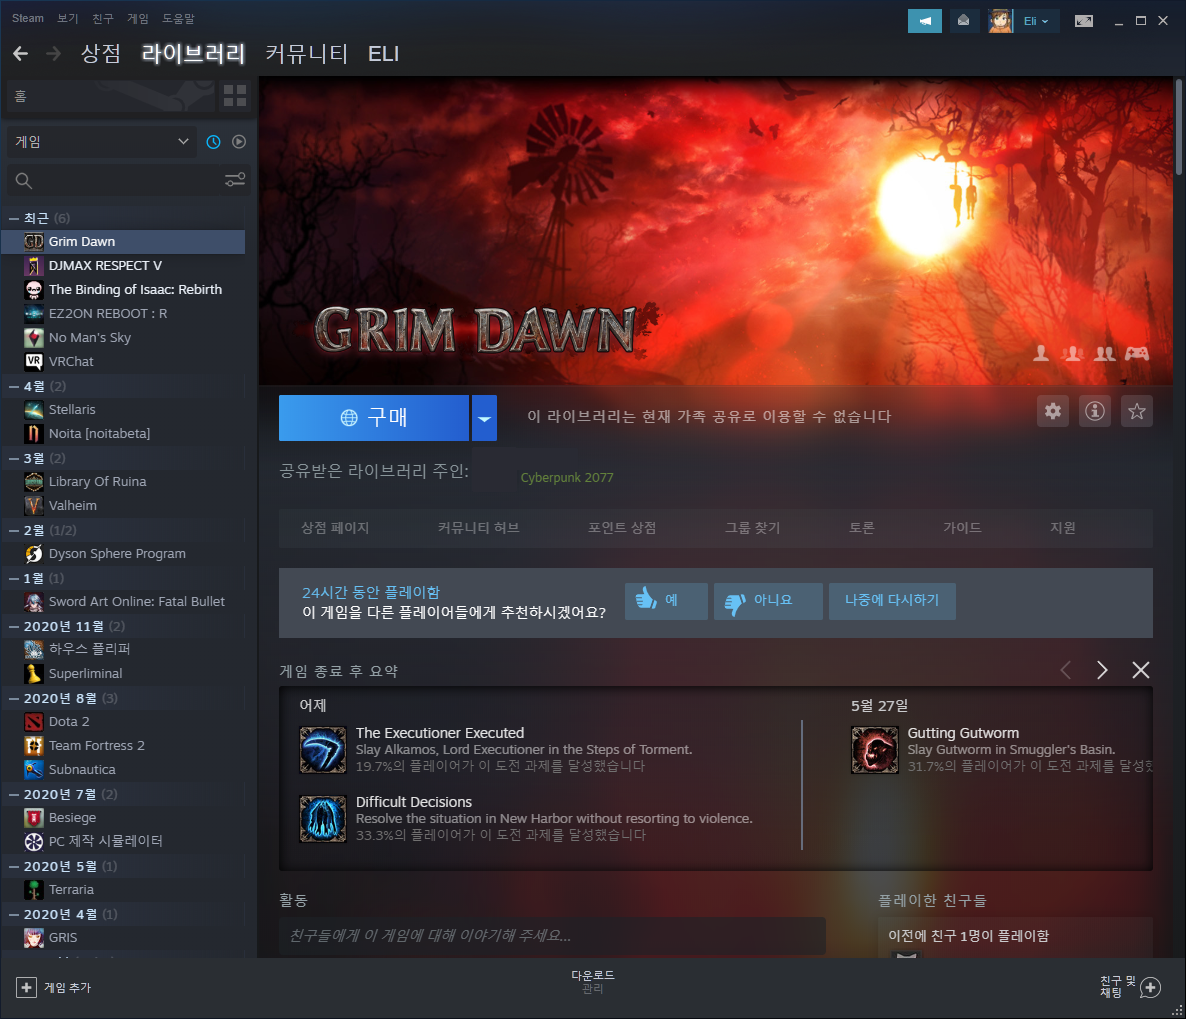Switch library to grid collections view
Screen dimensions: 1186x1019
point(234,95)
